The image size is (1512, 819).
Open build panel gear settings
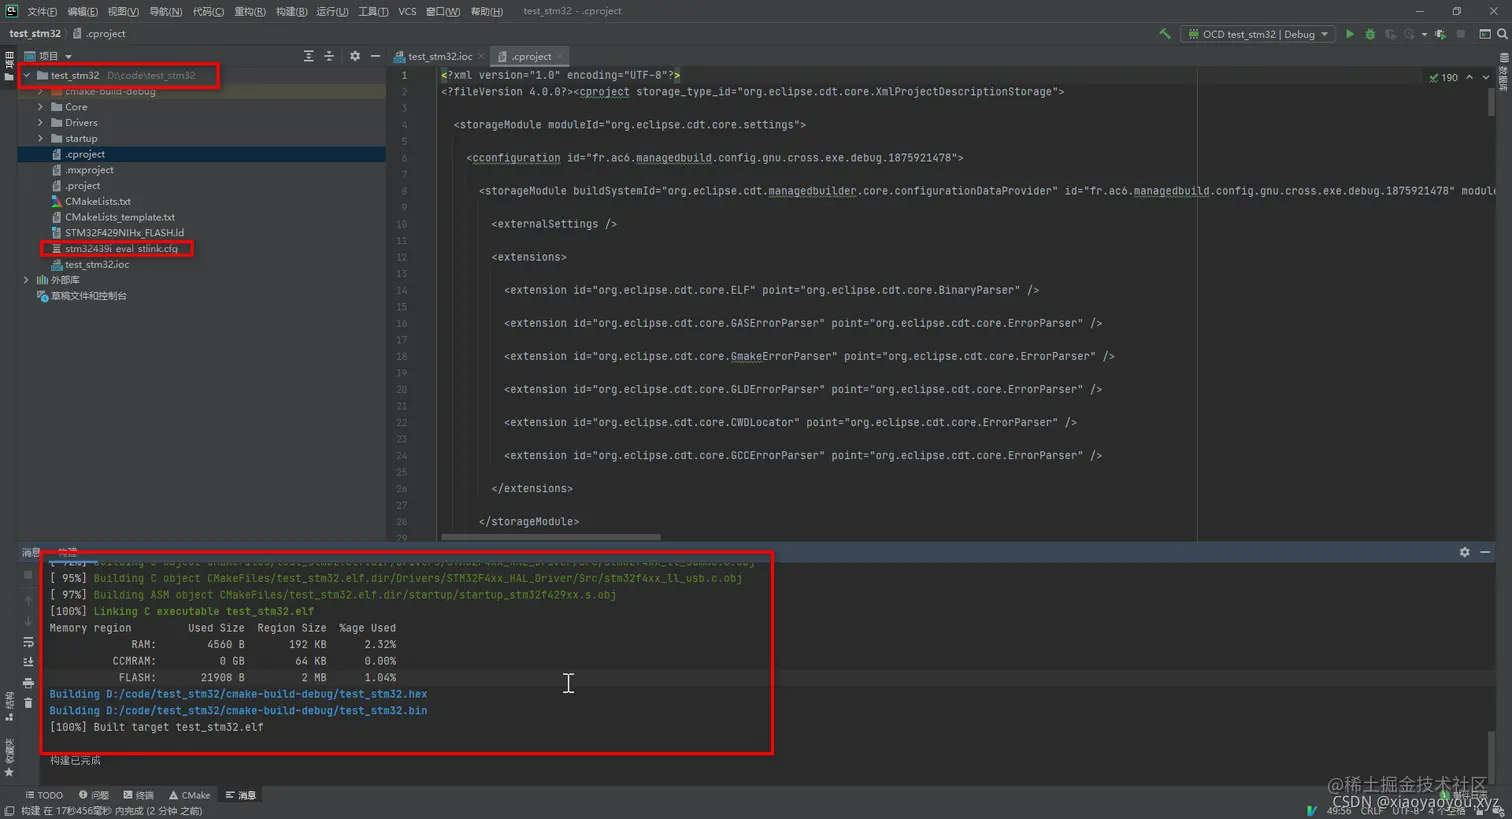pos(1465,552)
